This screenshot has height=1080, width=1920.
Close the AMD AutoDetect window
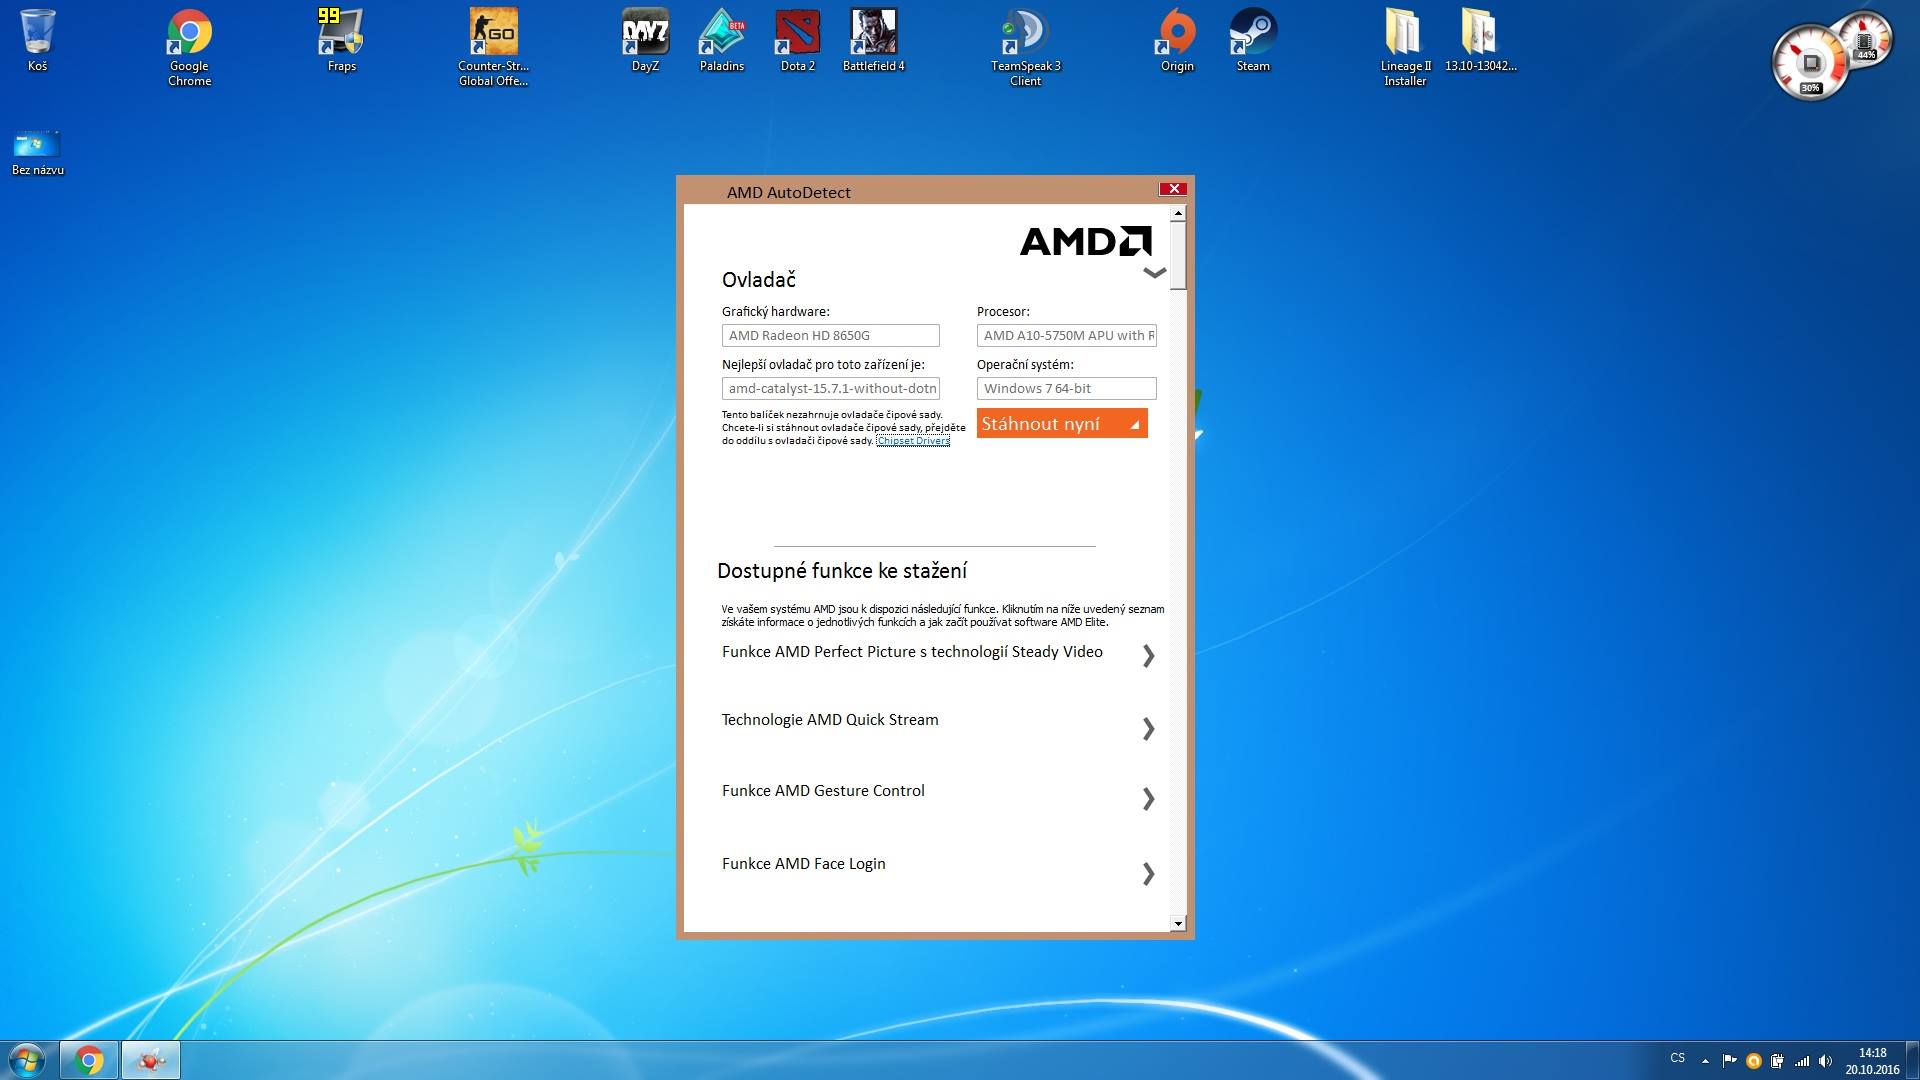point(1173,189)
